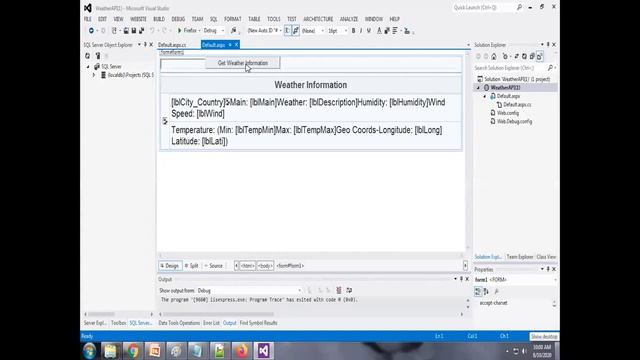Viewport: 640px width, 360px height.
Task: Select Default.aspx.cs in Solution Explorer tree
Action: 517,105
